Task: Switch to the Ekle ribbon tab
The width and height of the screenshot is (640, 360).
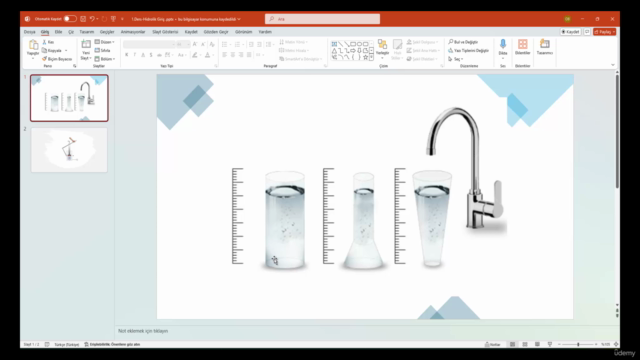Action: coord(58,32)
